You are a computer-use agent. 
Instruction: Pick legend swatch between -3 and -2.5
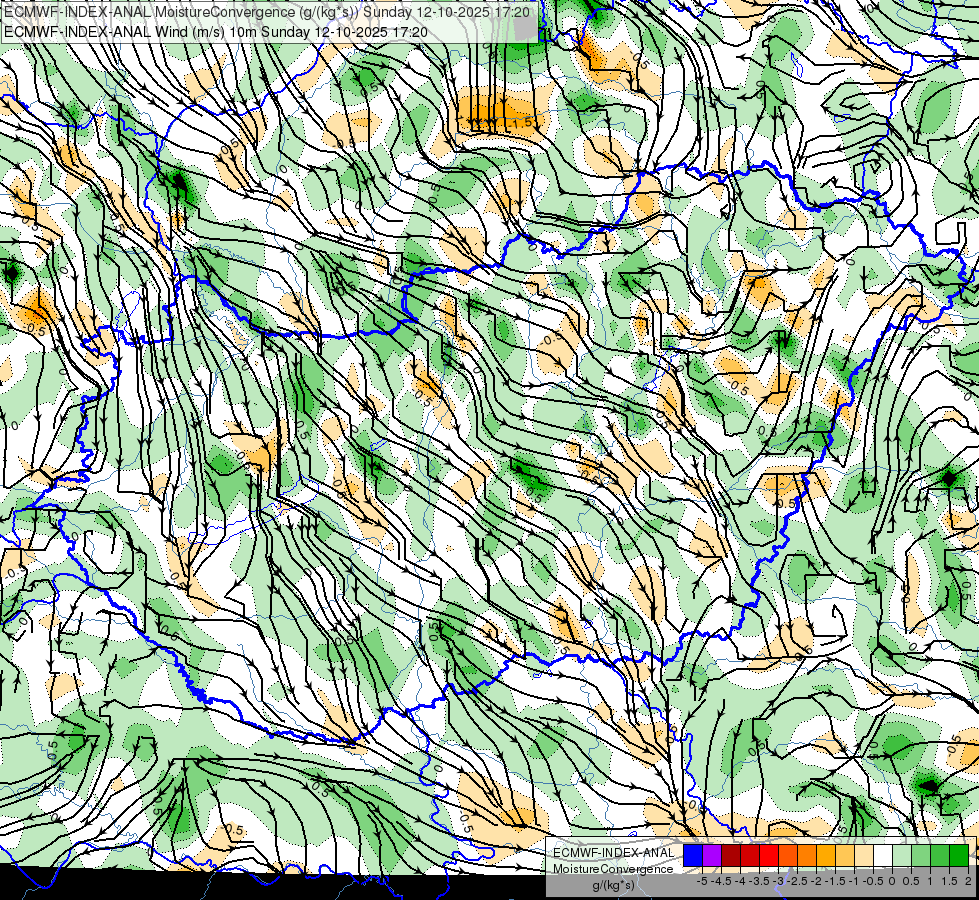coord(788,855)
